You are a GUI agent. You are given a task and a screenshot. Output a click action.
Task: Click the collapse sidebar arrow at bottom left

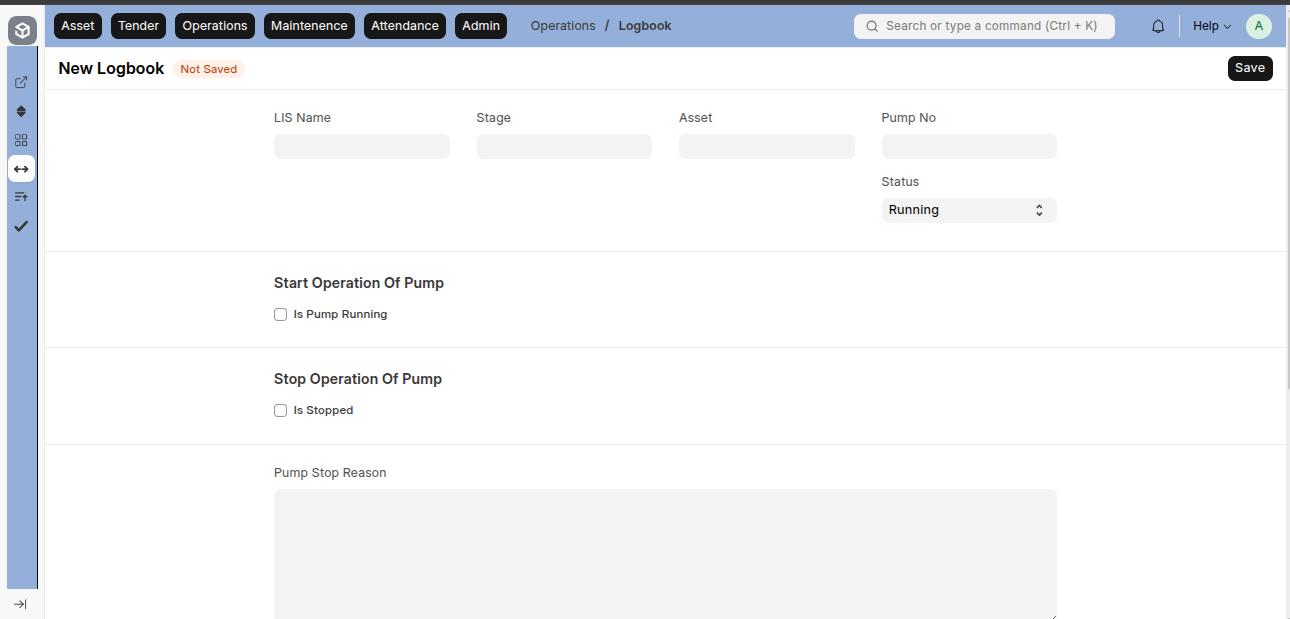click(21, 604)
